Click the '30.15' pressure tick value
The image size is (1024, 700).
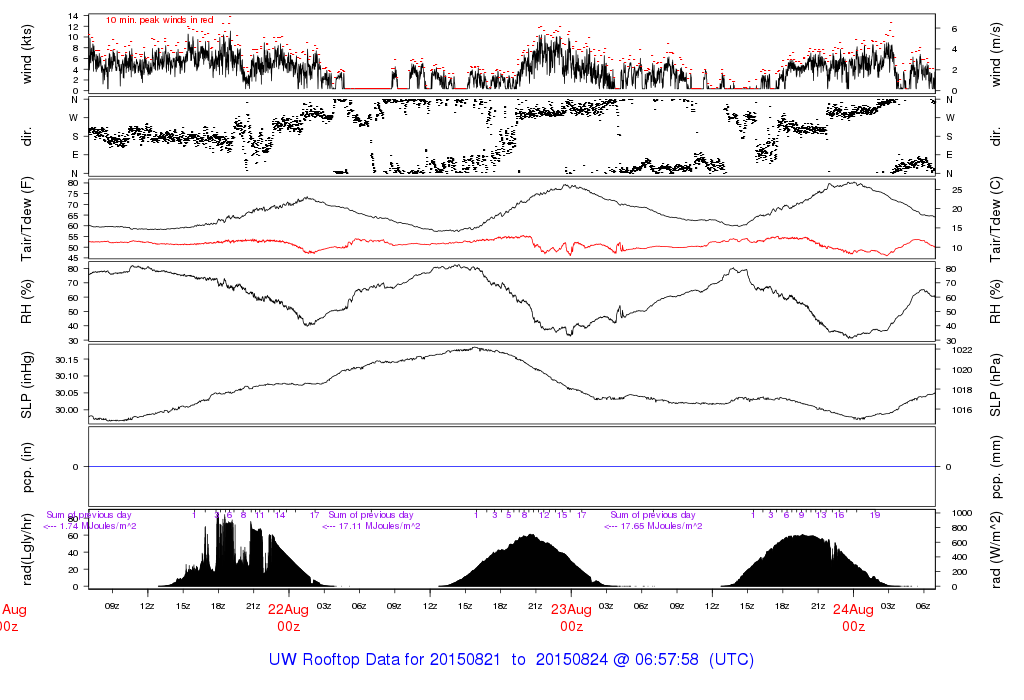click(x=67, y=360)
